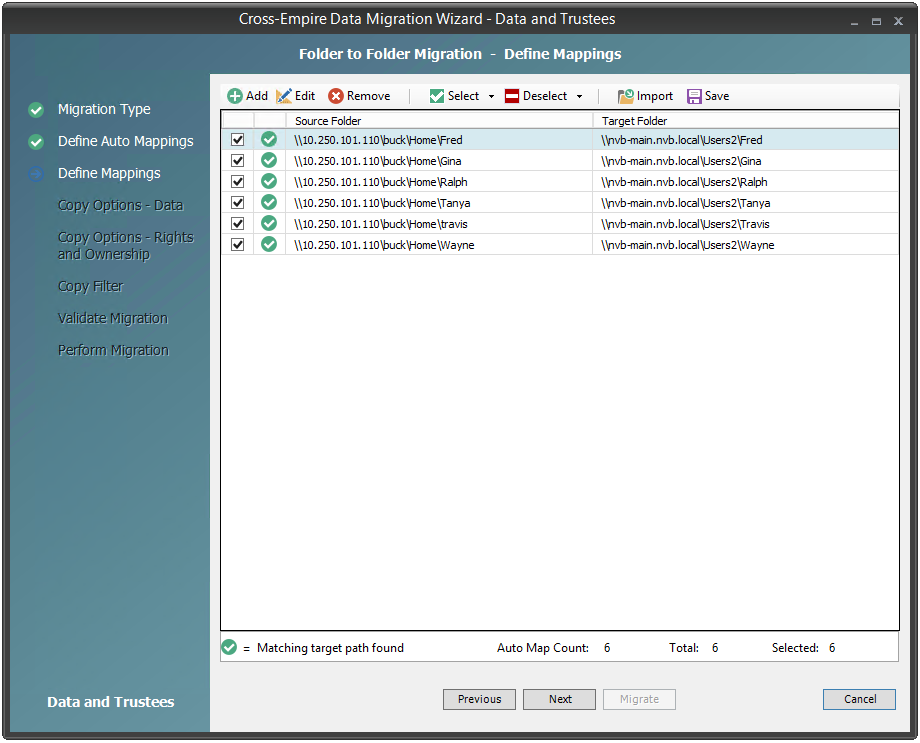Sort by Source Folder column header
Image resolution: width=920 pixels, height=743 pixels.
point(438,121)
